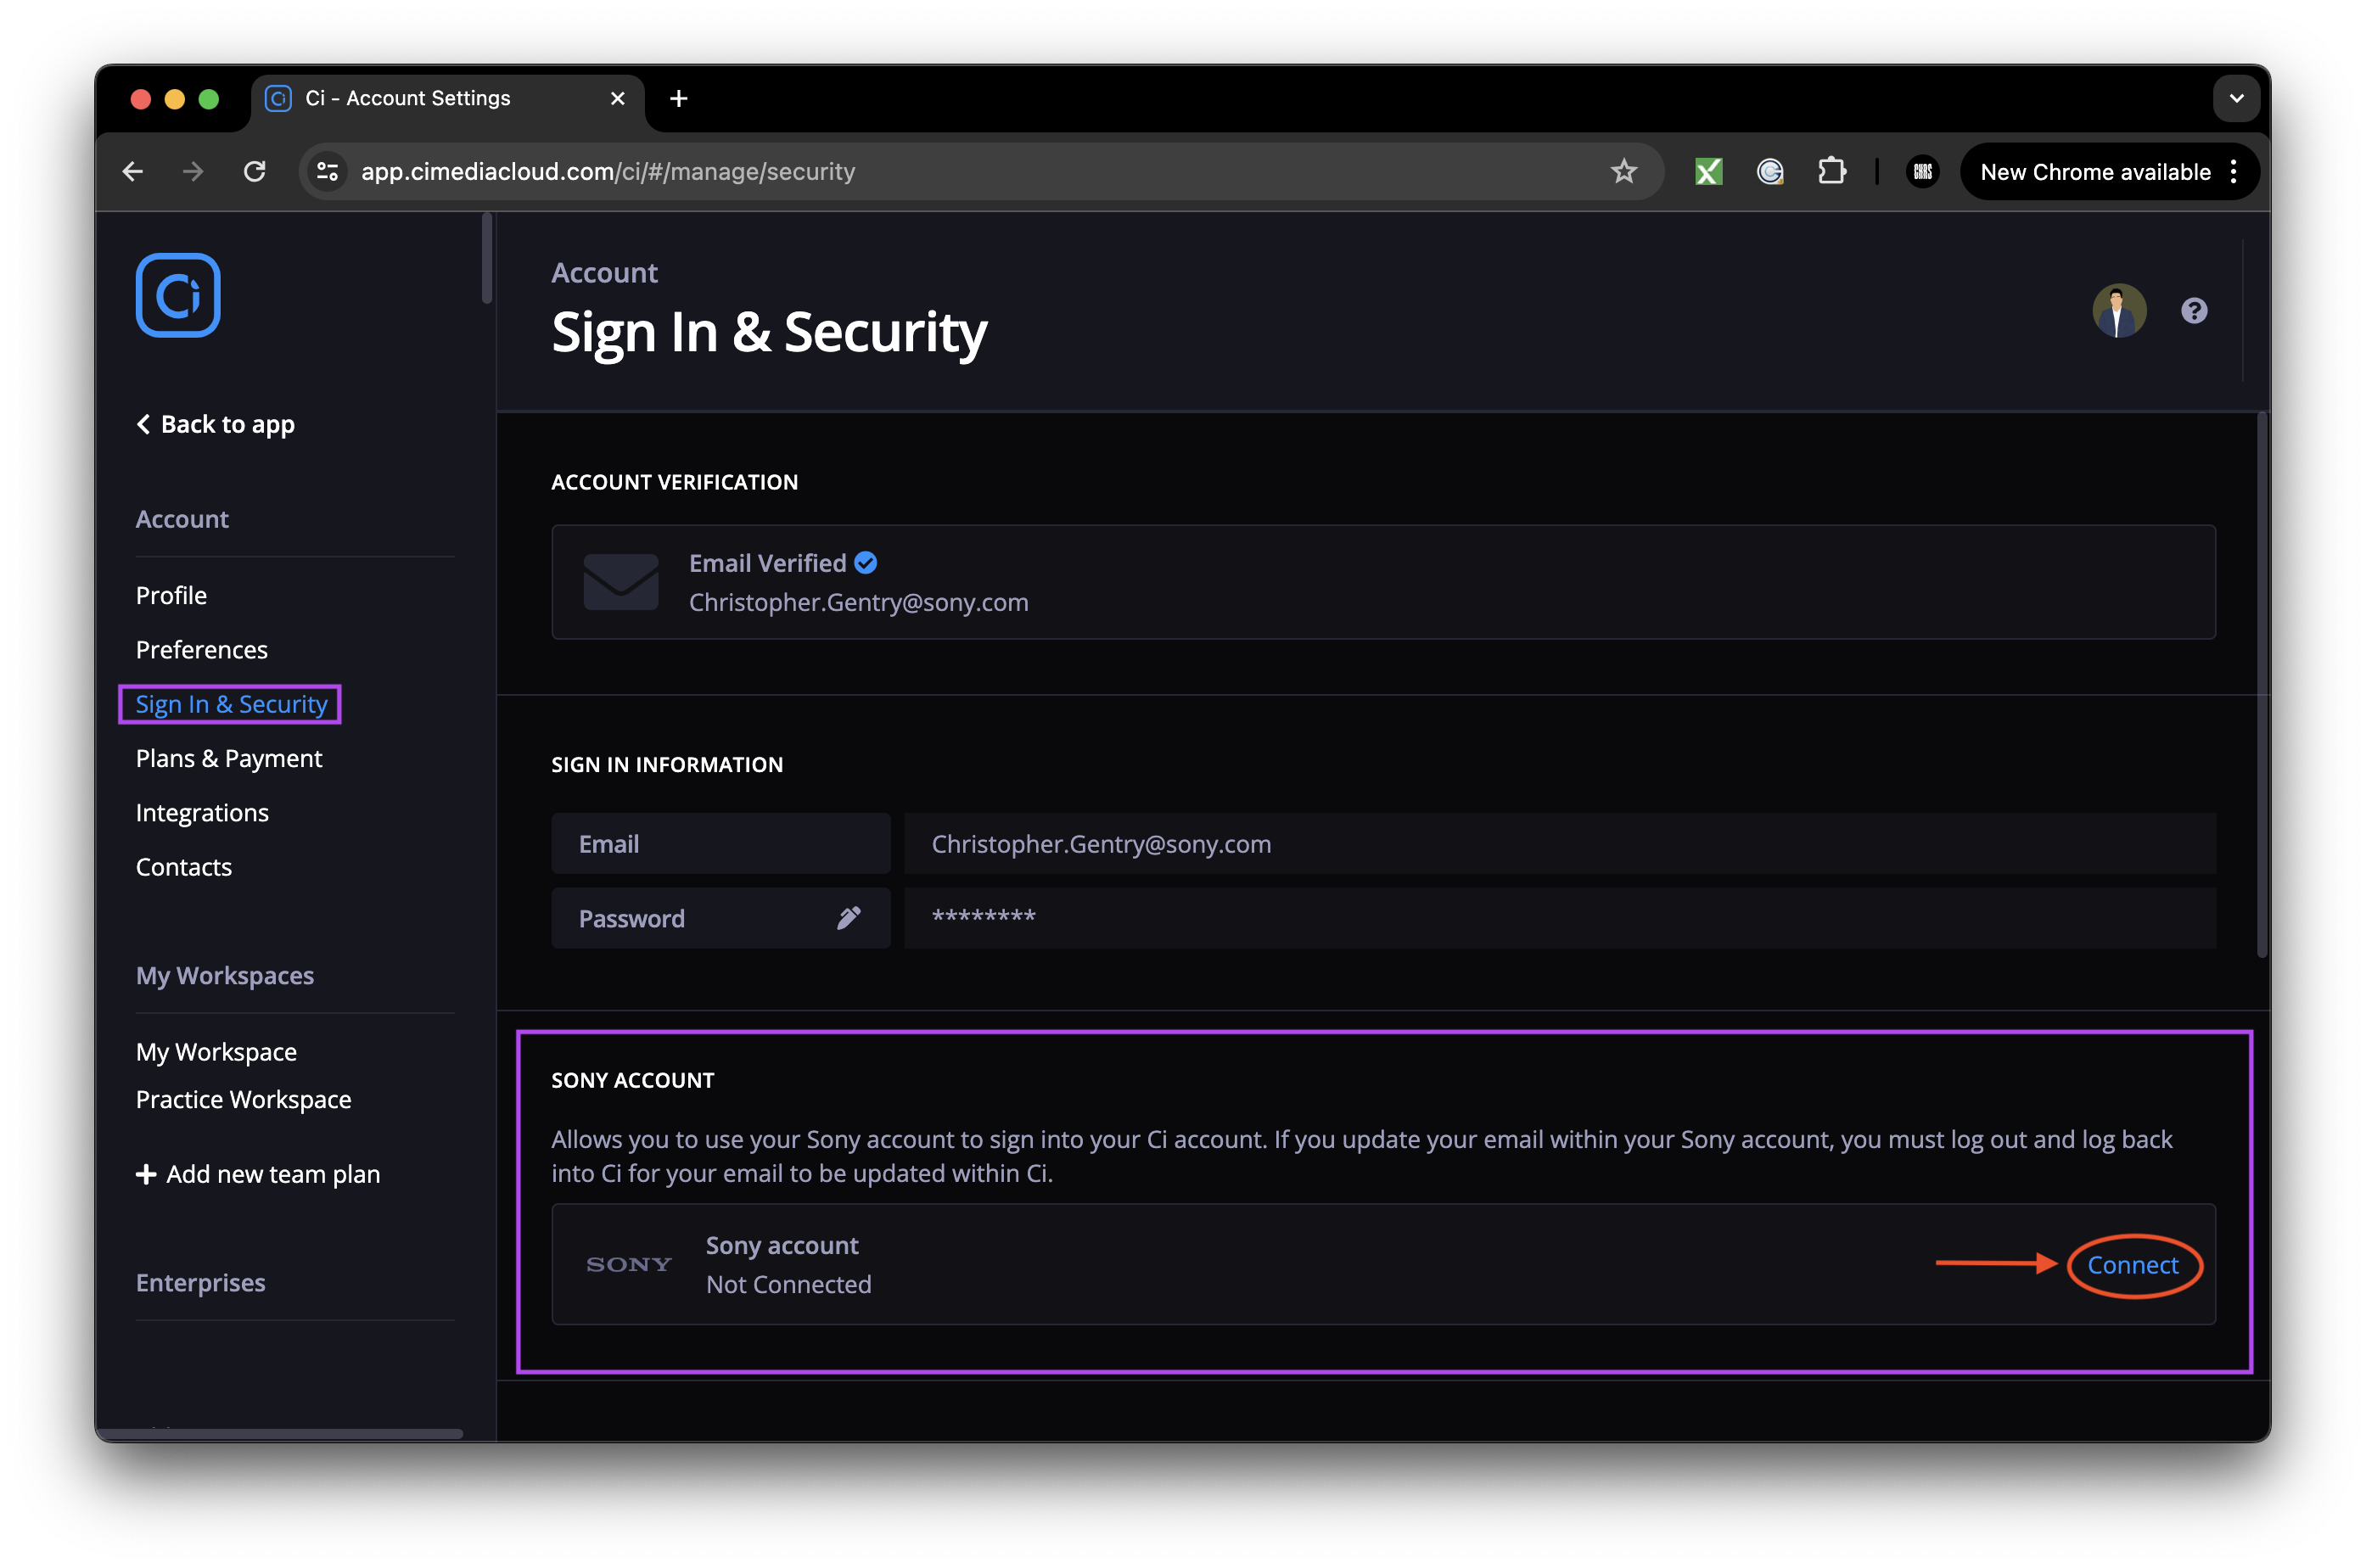Select Integrations in sidebar

point(202,812)
